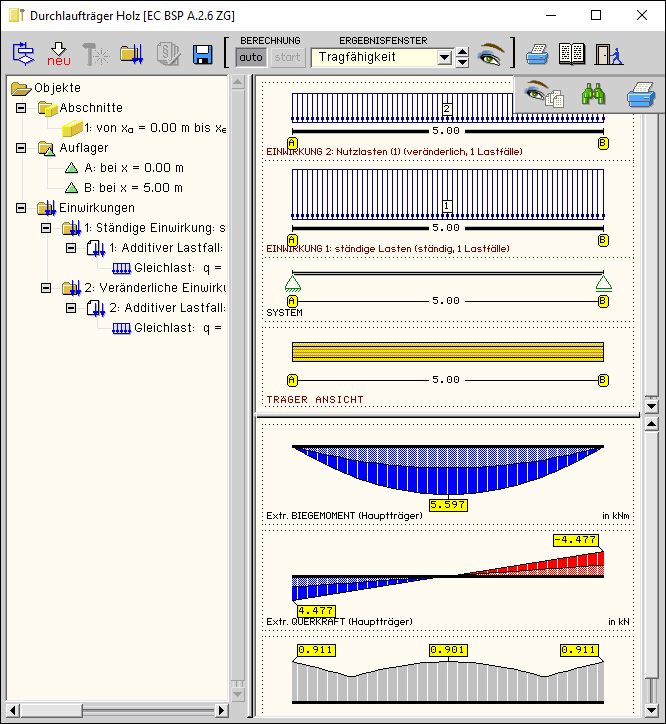
Task: Collapse the Einwirkungen tree node
Action: (21, 208)
